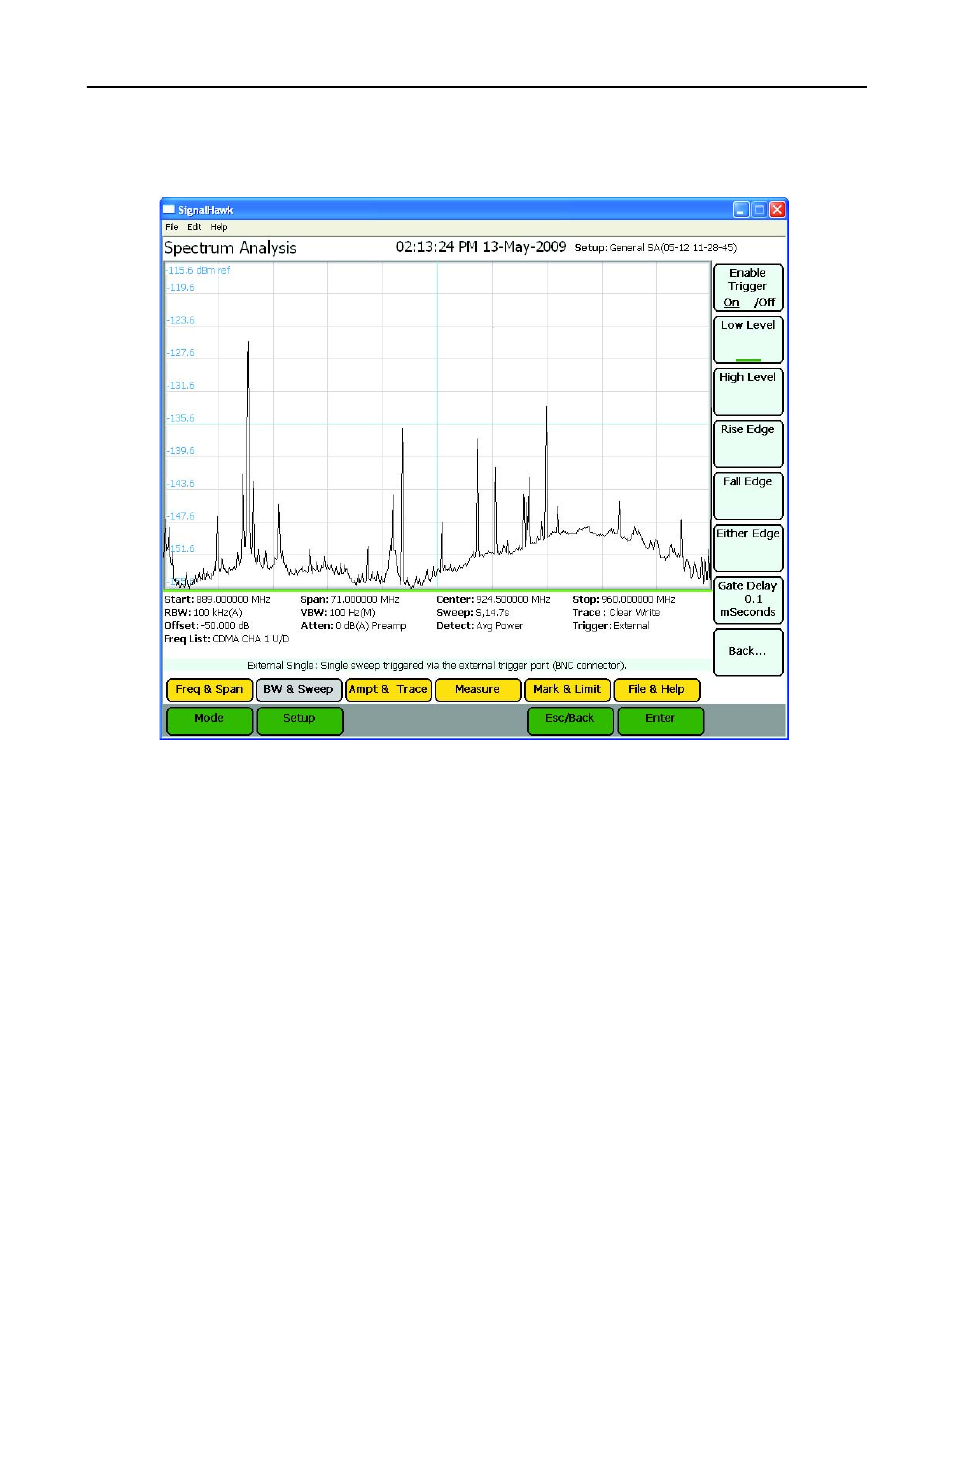Go back with the Back... softkey
Viewport: 954px width, 1474px height.
747,652
